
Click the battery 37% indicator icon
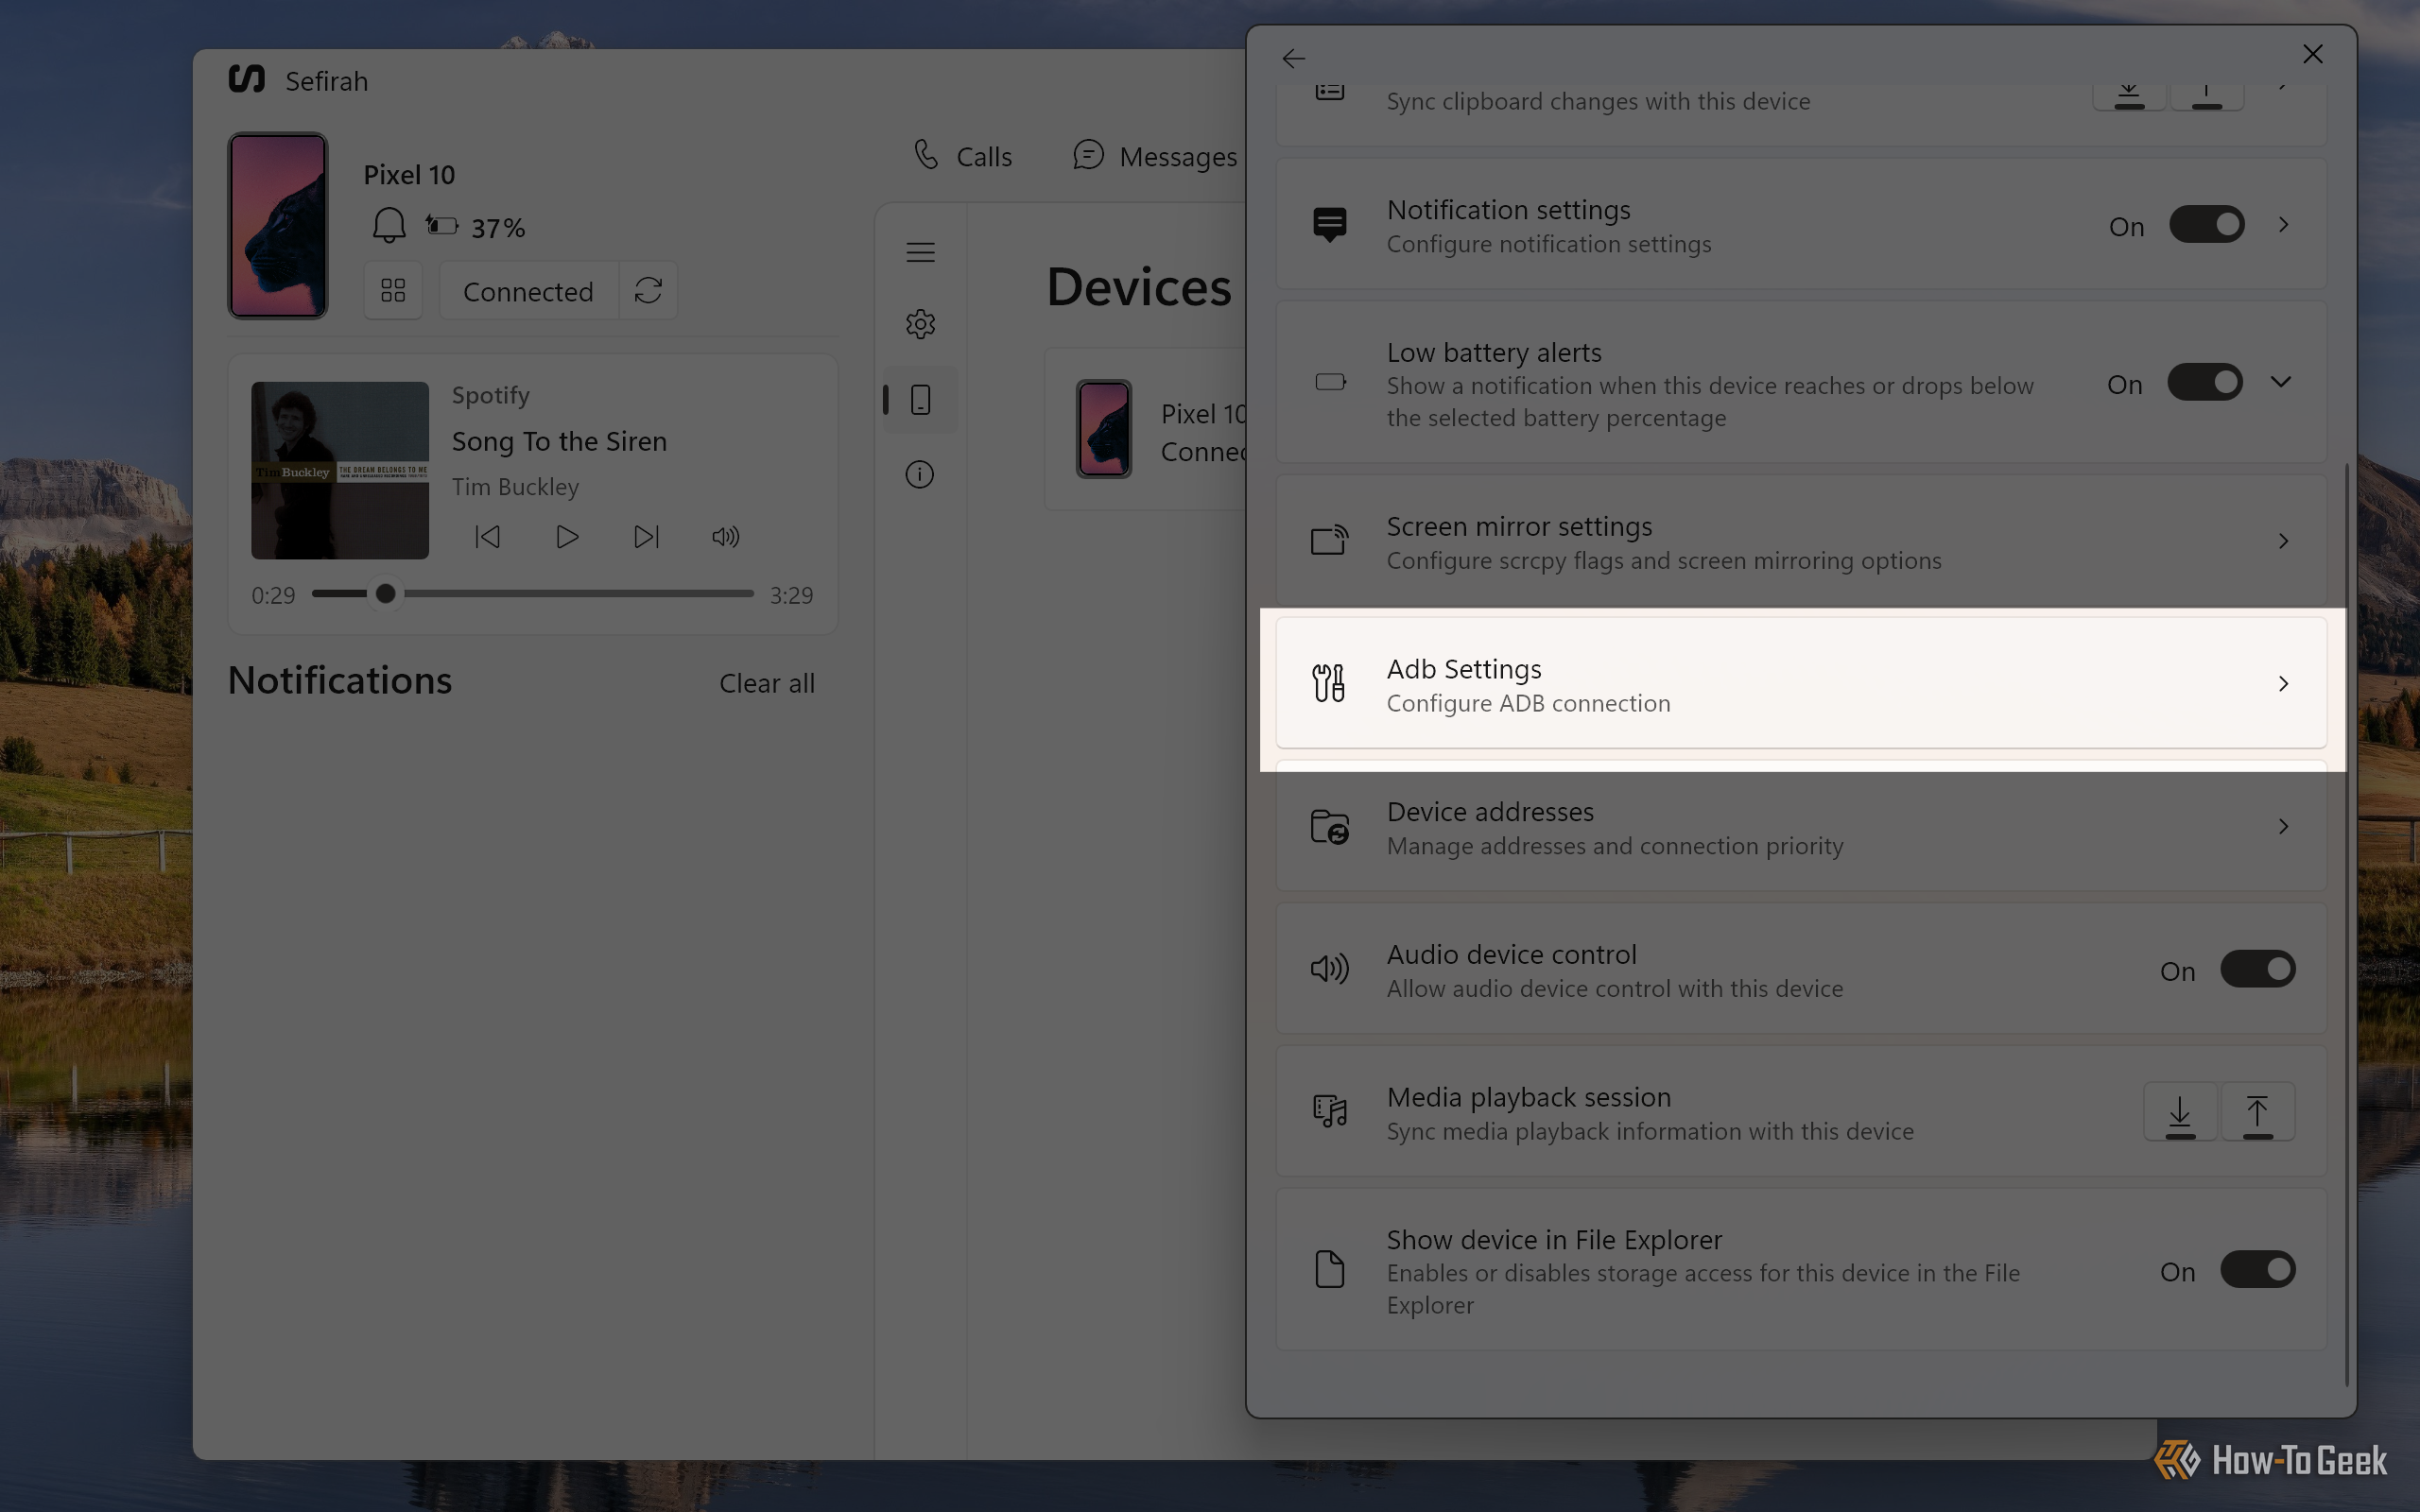pos(441,226)
